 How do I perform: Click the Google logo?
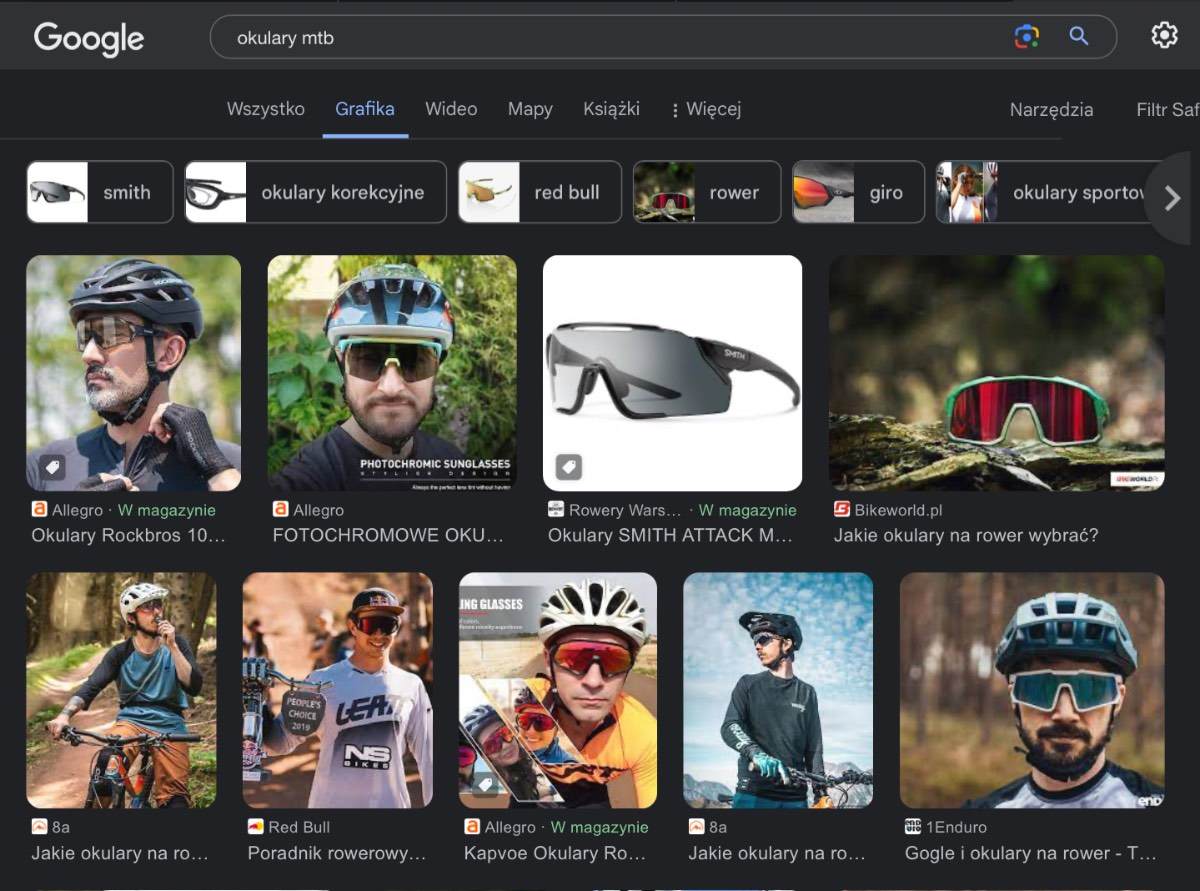coord(89,39)
